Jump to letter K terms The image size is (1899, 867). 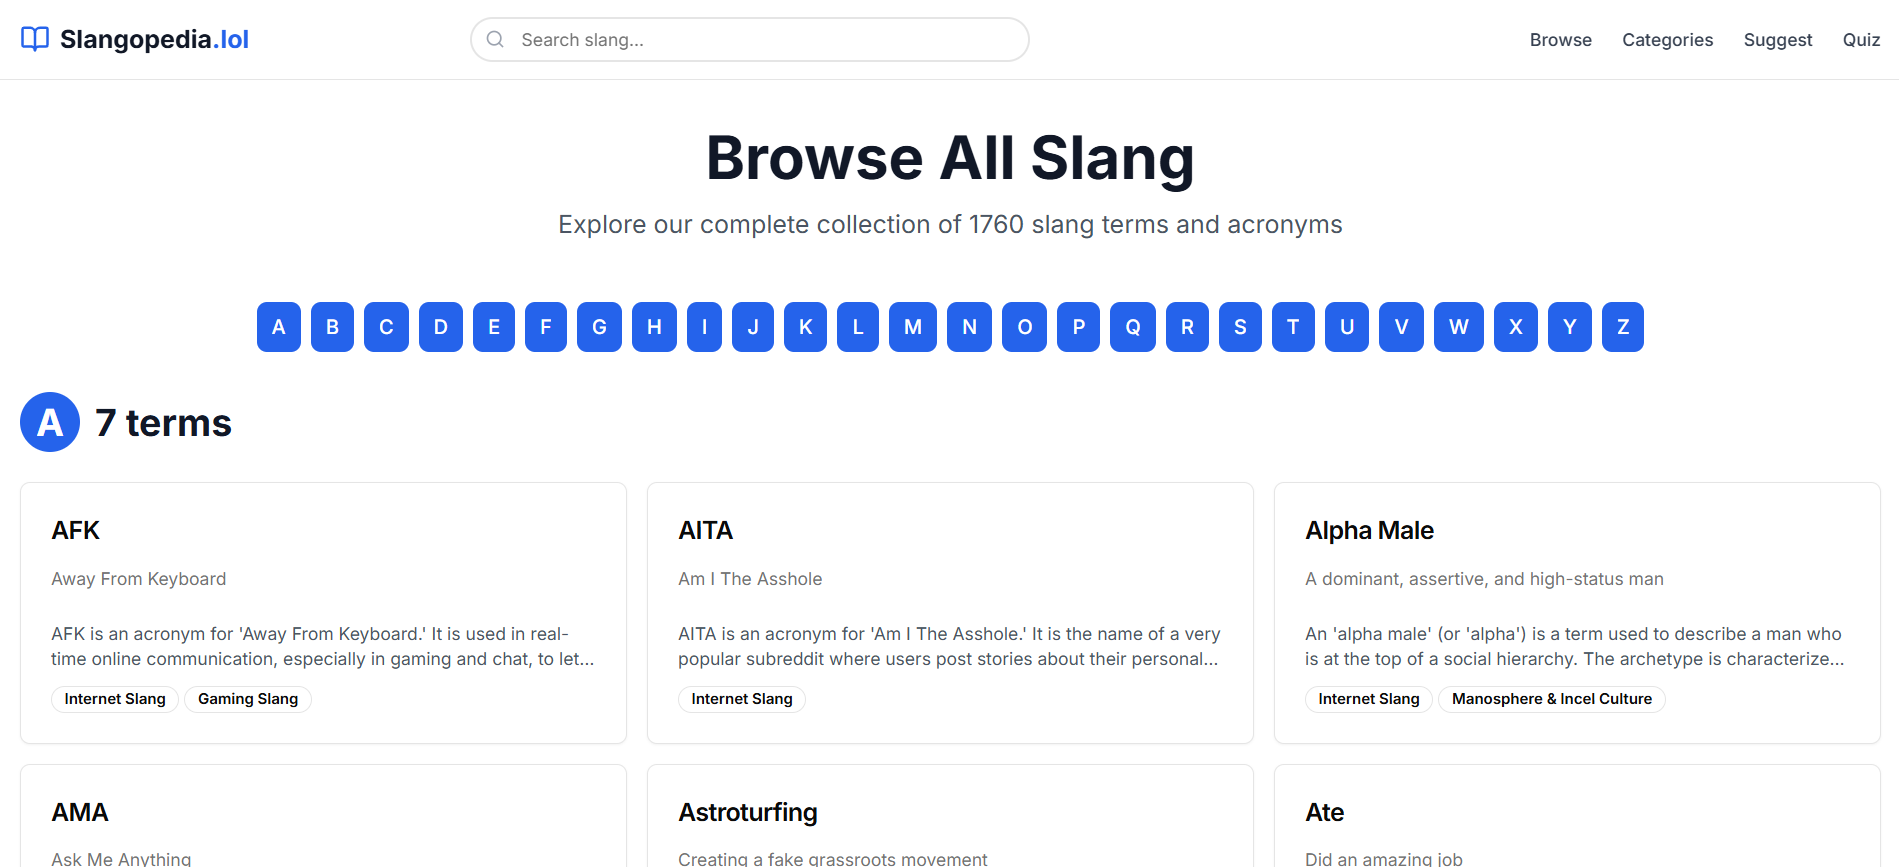[x=805, y=327]
